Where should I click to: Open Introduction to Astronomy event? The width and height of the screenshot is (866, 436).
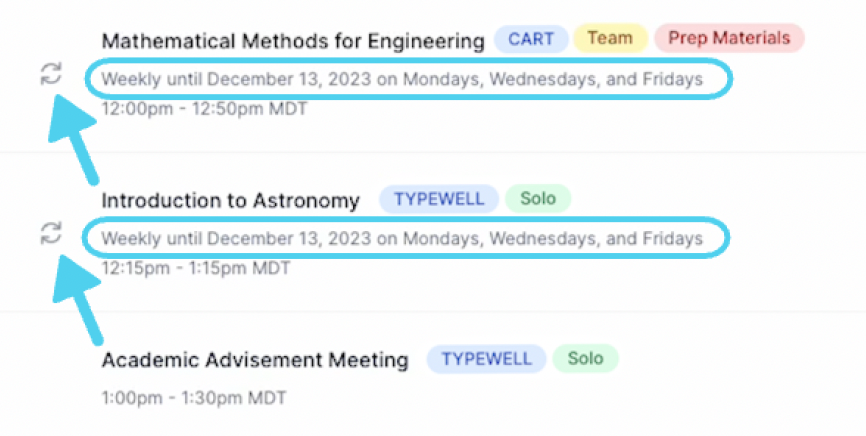pyautogui.click(x=230, y=200)
